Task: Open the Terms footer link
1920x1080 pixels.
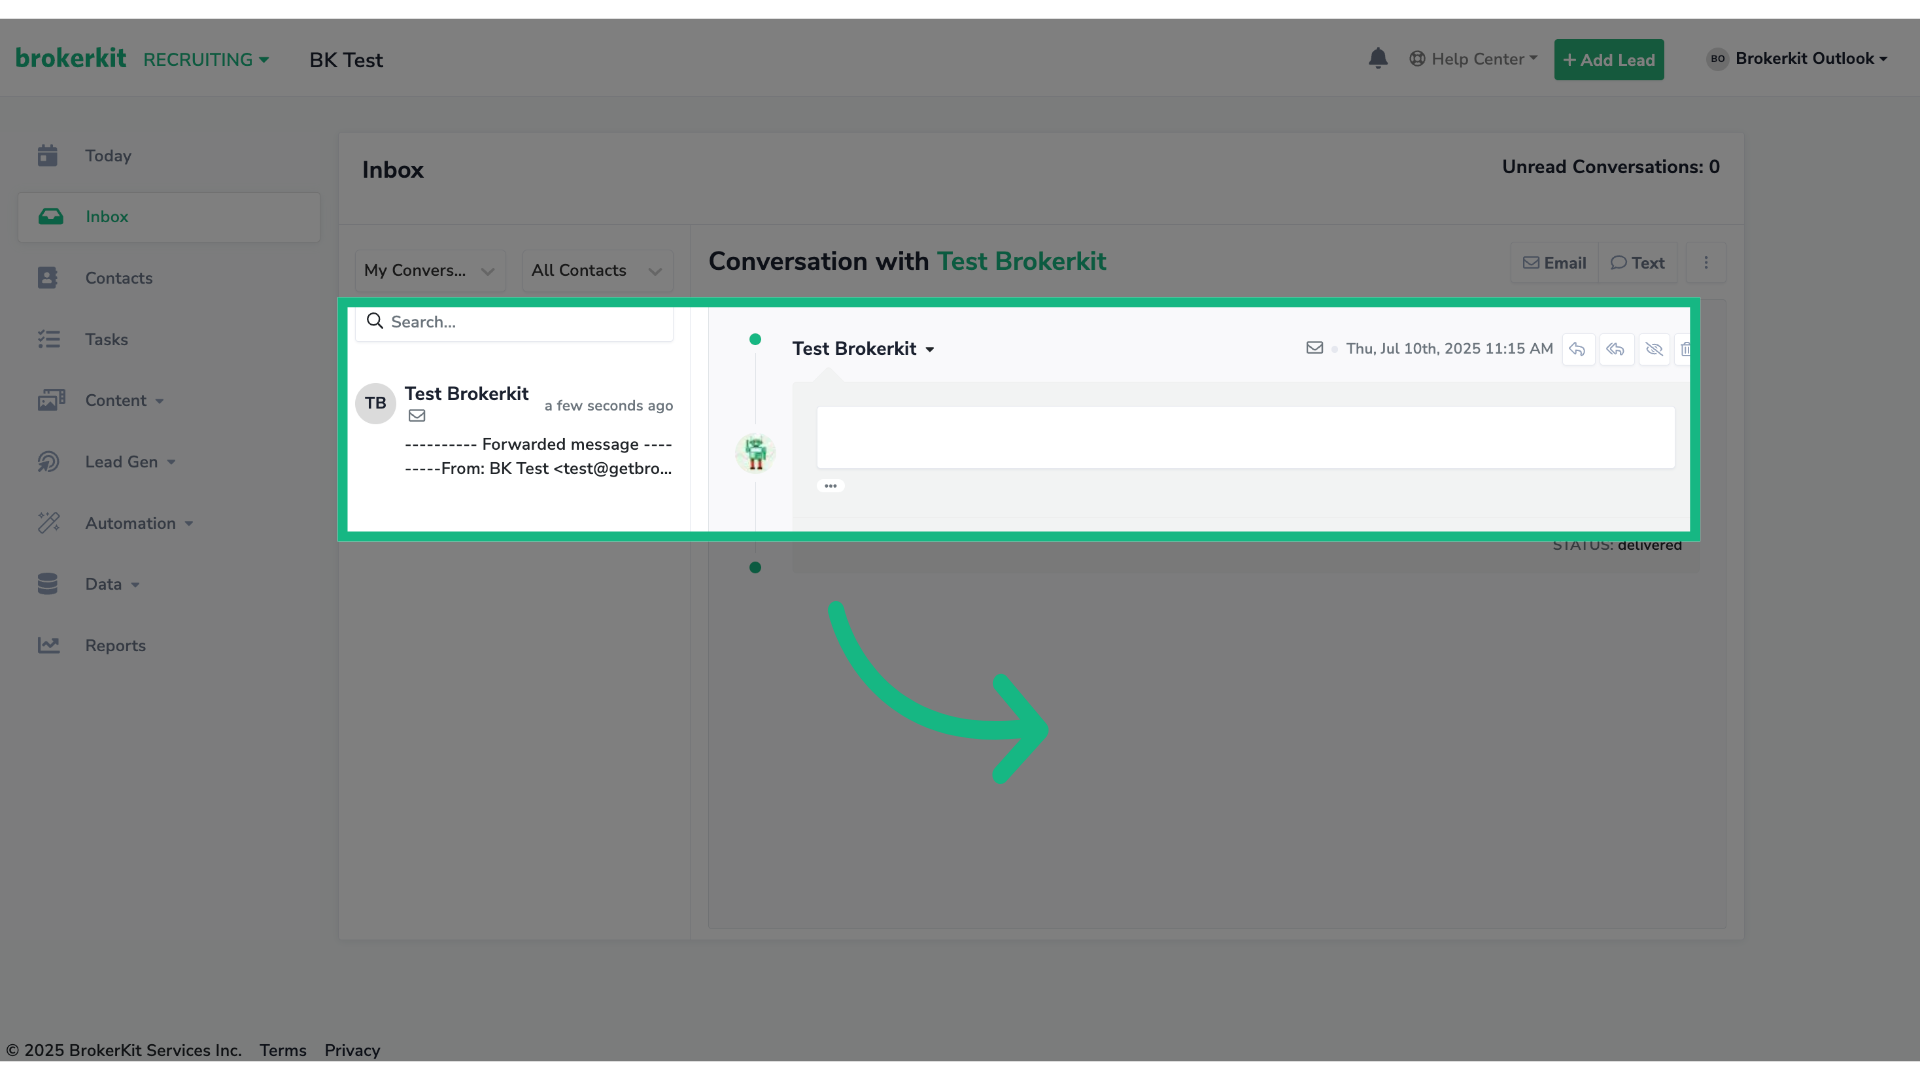Action: click(283, 1050)
